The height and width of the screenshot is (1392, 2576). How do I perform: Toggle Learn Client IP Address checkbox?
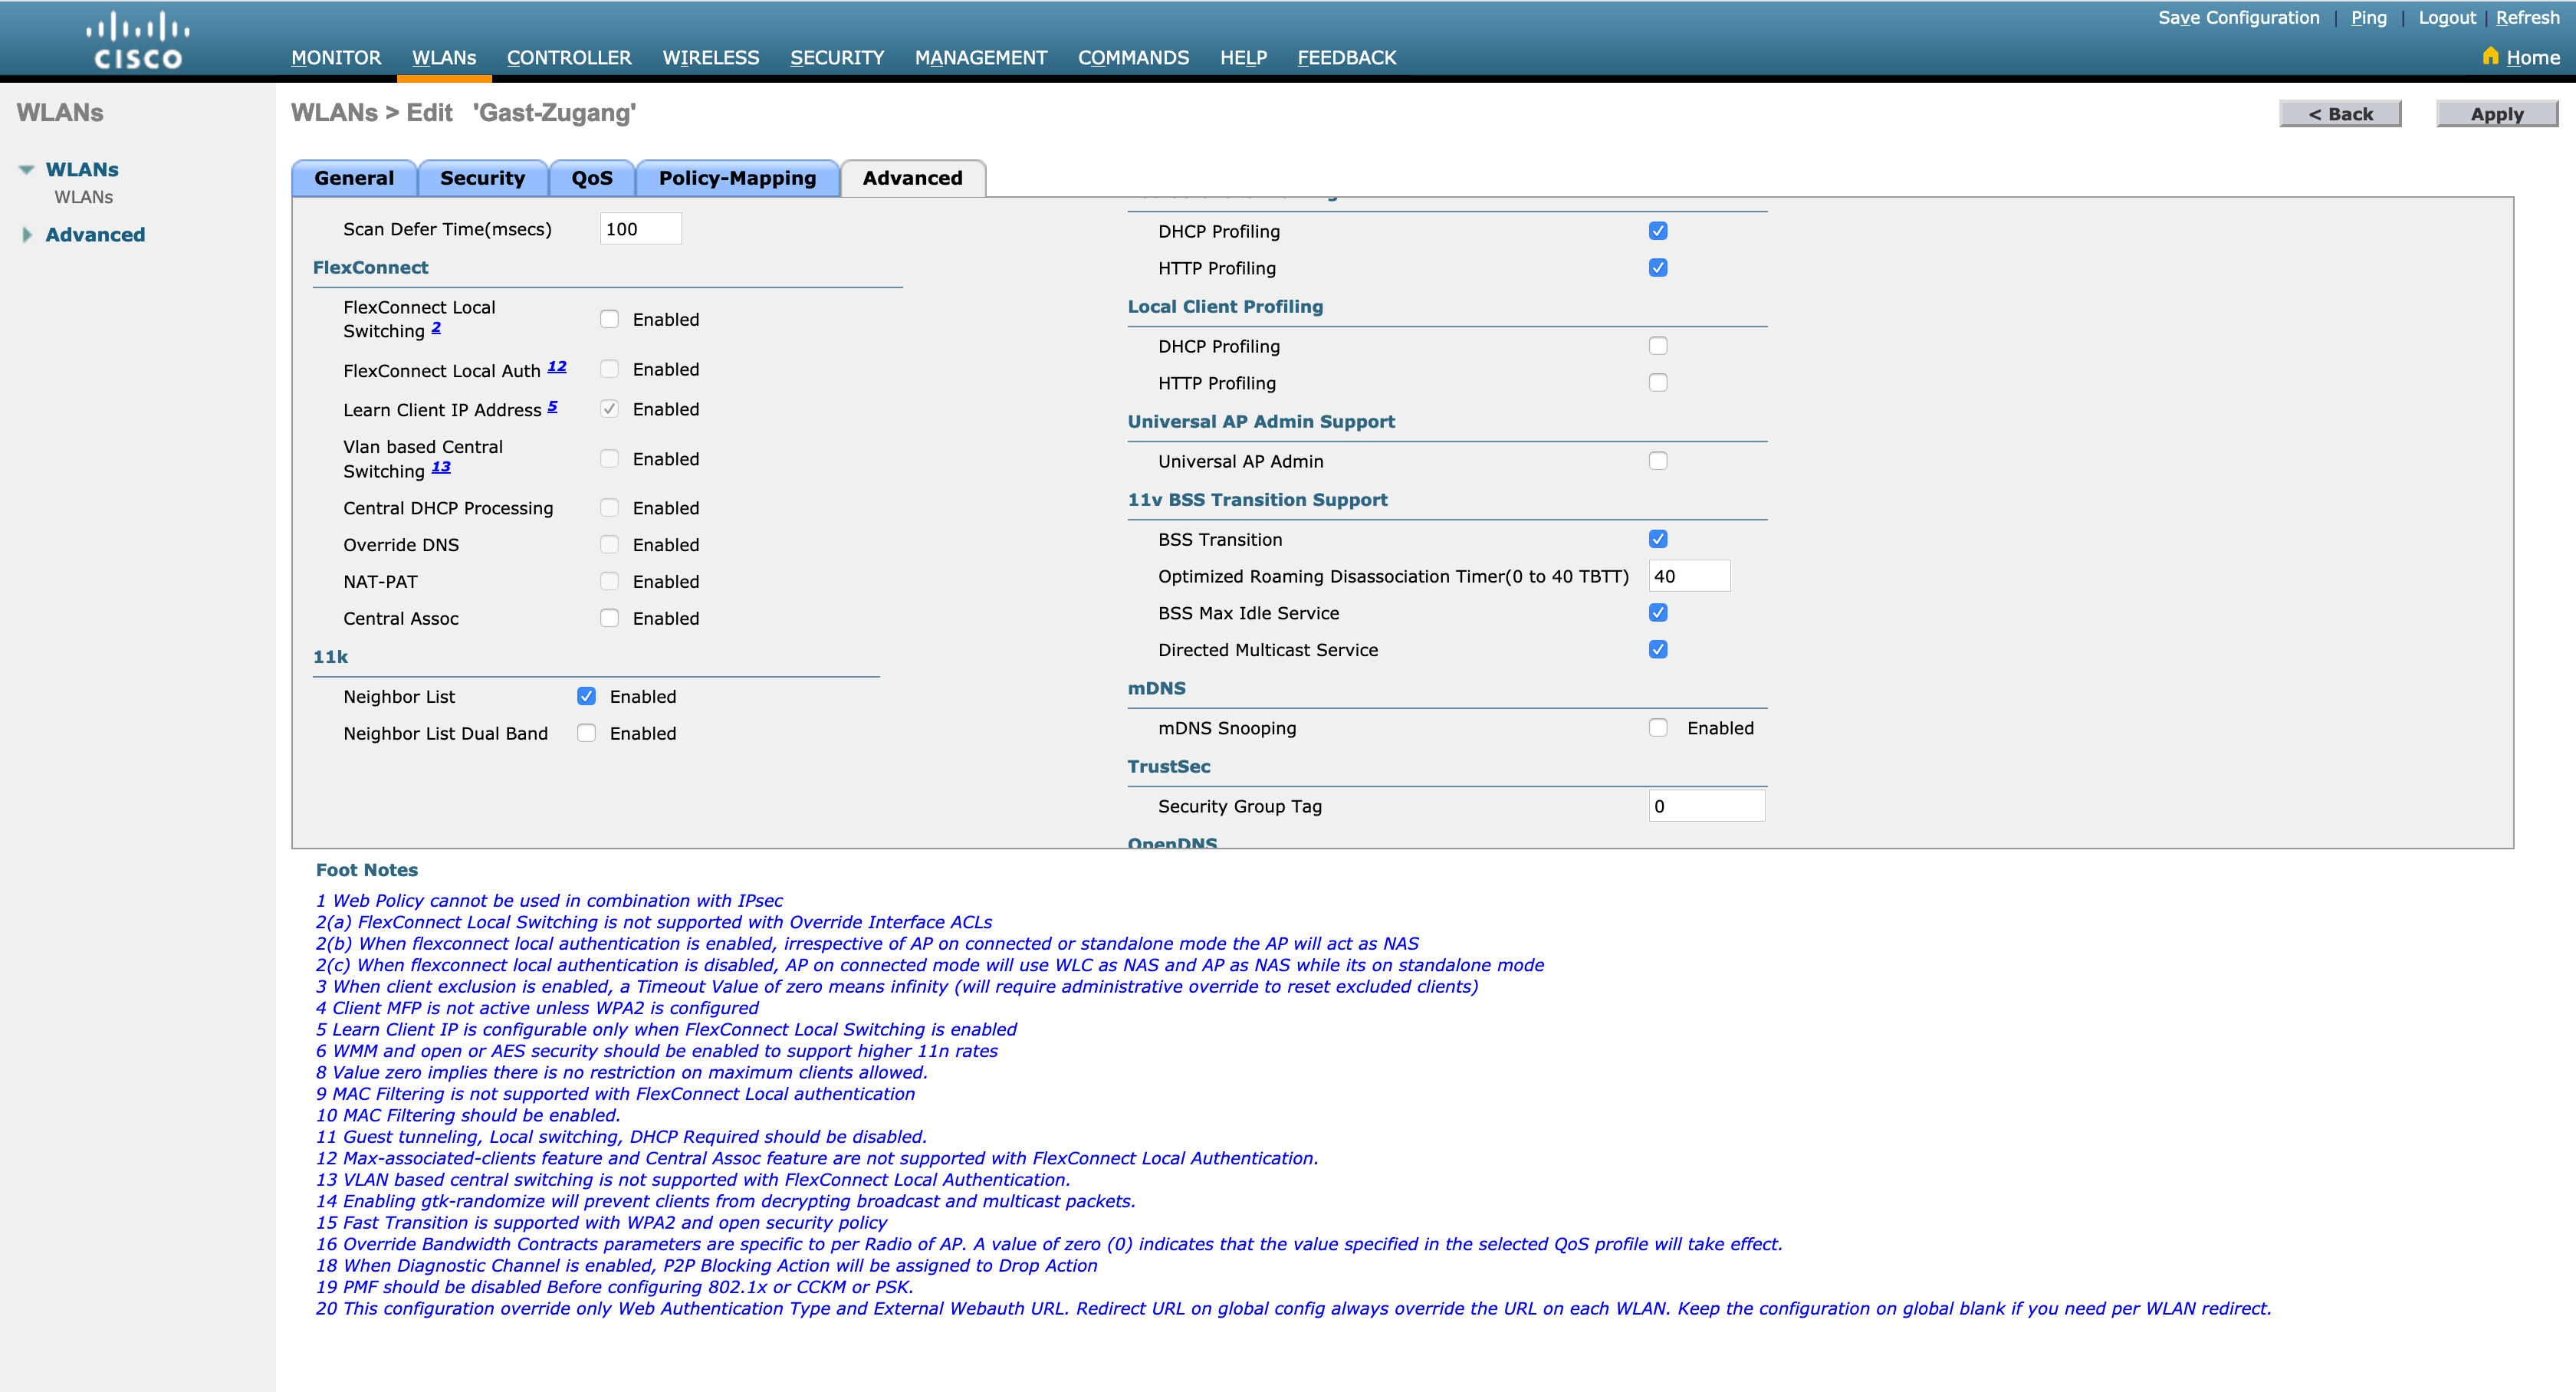coord(609,409)
